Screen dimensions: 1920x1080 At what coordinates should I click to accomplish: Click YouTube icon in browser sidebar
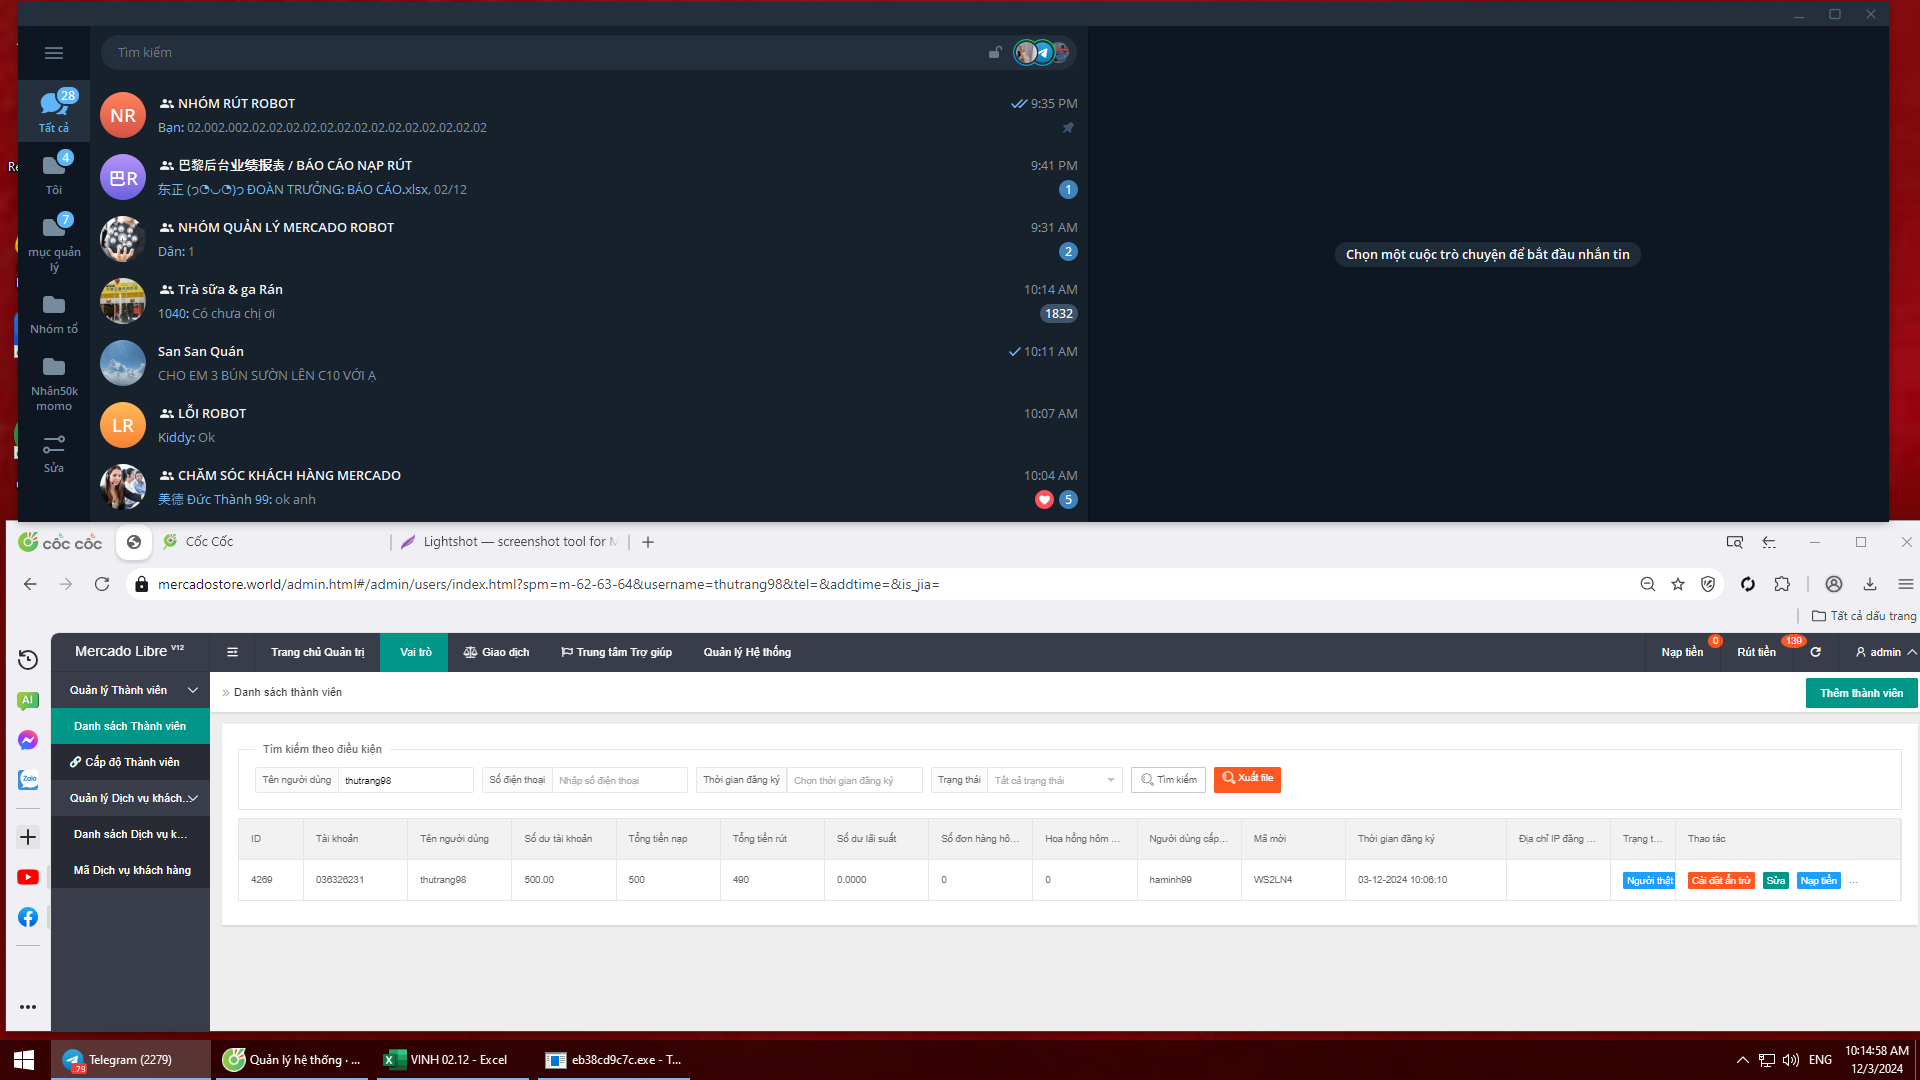click(28, 877)
